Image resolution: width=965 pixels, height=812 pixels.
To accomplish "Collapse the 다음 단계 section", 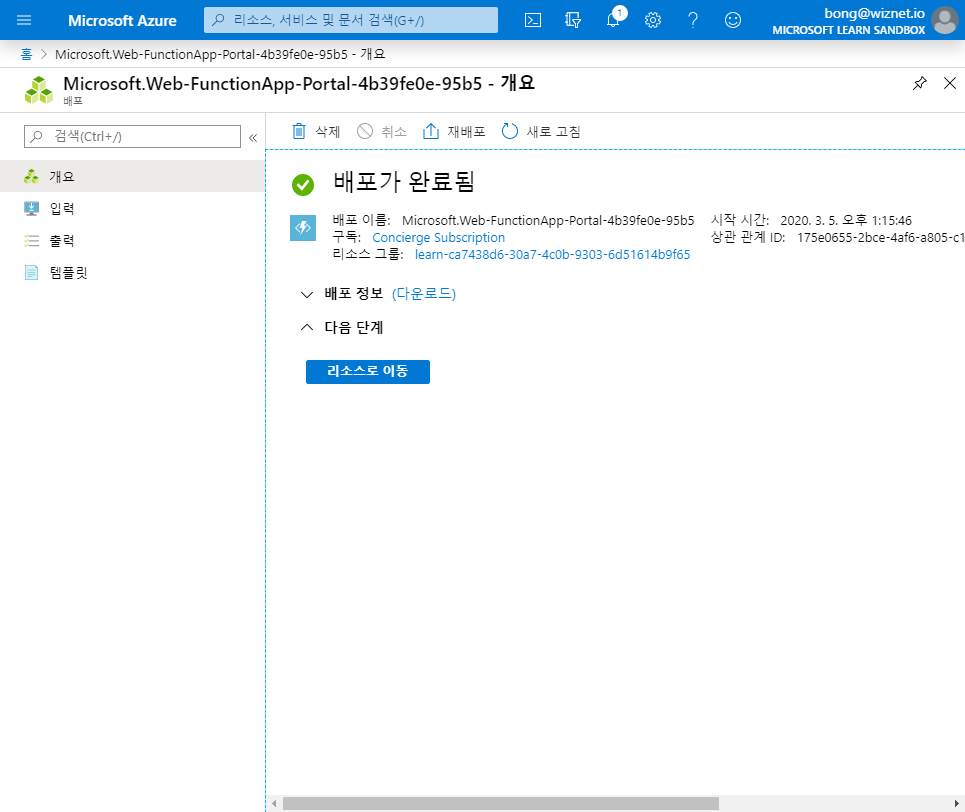I will click(306, 328).
